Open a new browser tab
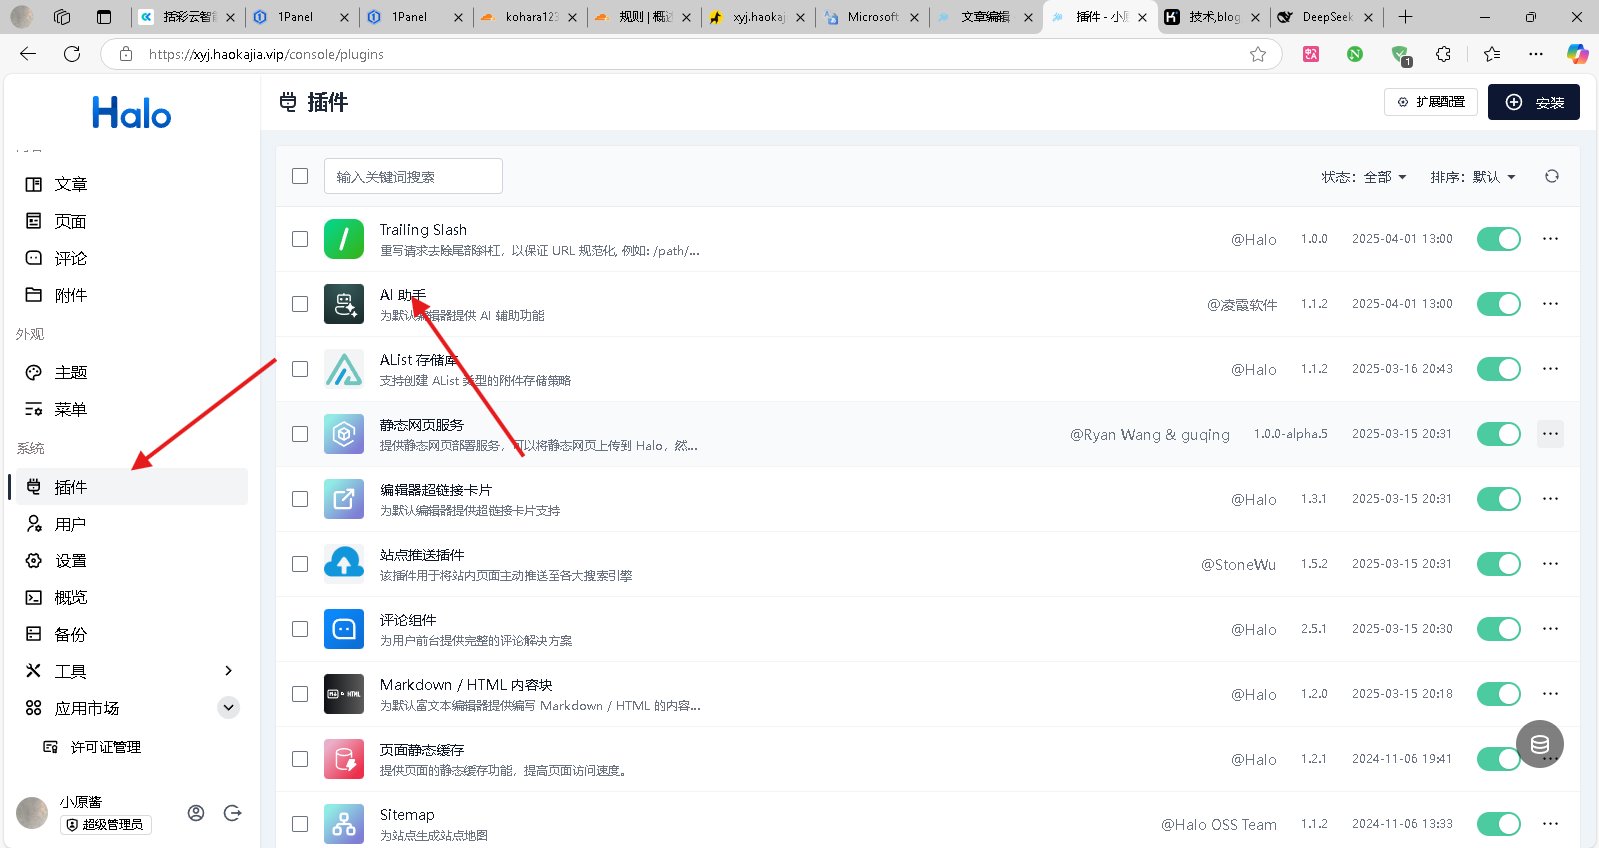The width and height of the screenshot is (1599, 848). point(1405,17)
